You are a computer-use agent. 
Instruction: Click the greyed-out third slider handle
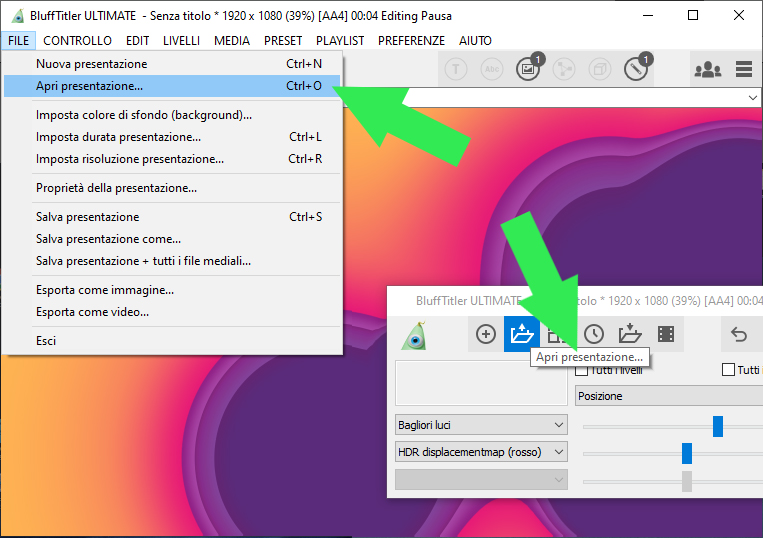[687, 482]
